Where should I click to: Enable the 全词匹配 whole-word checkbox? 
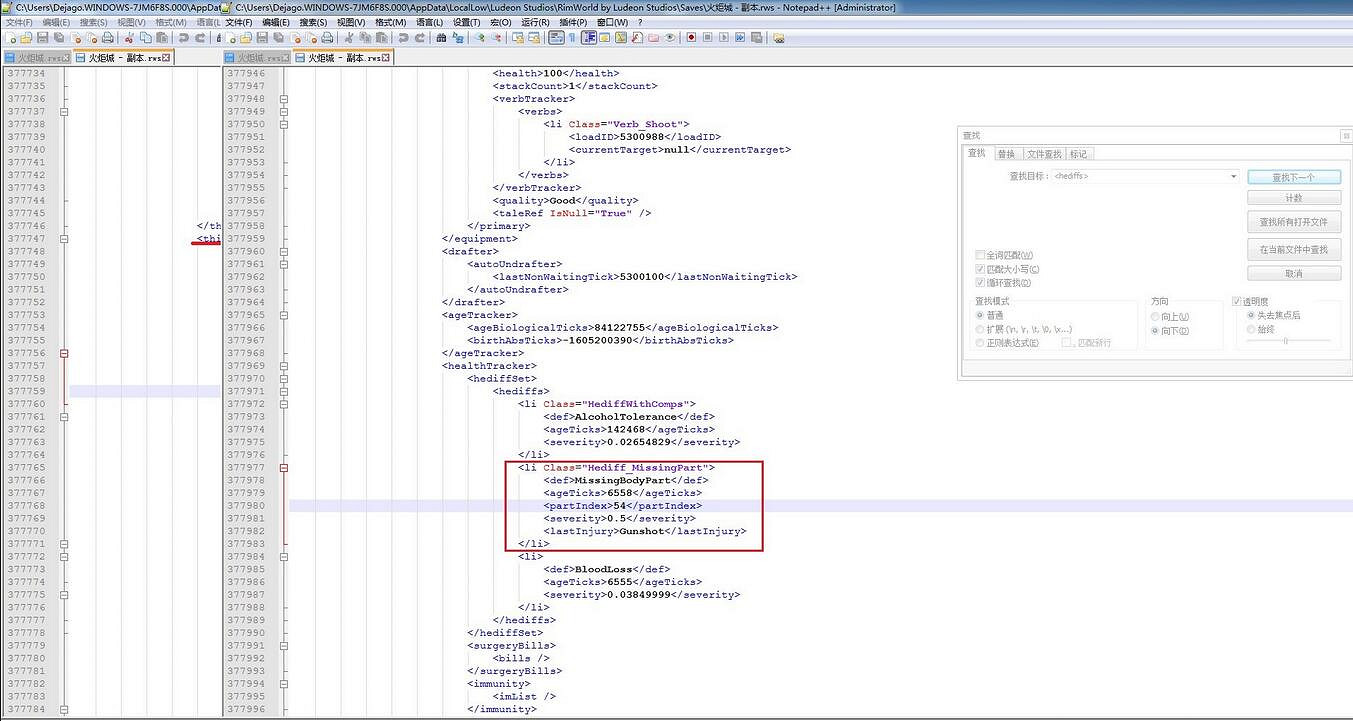[980, 256]
